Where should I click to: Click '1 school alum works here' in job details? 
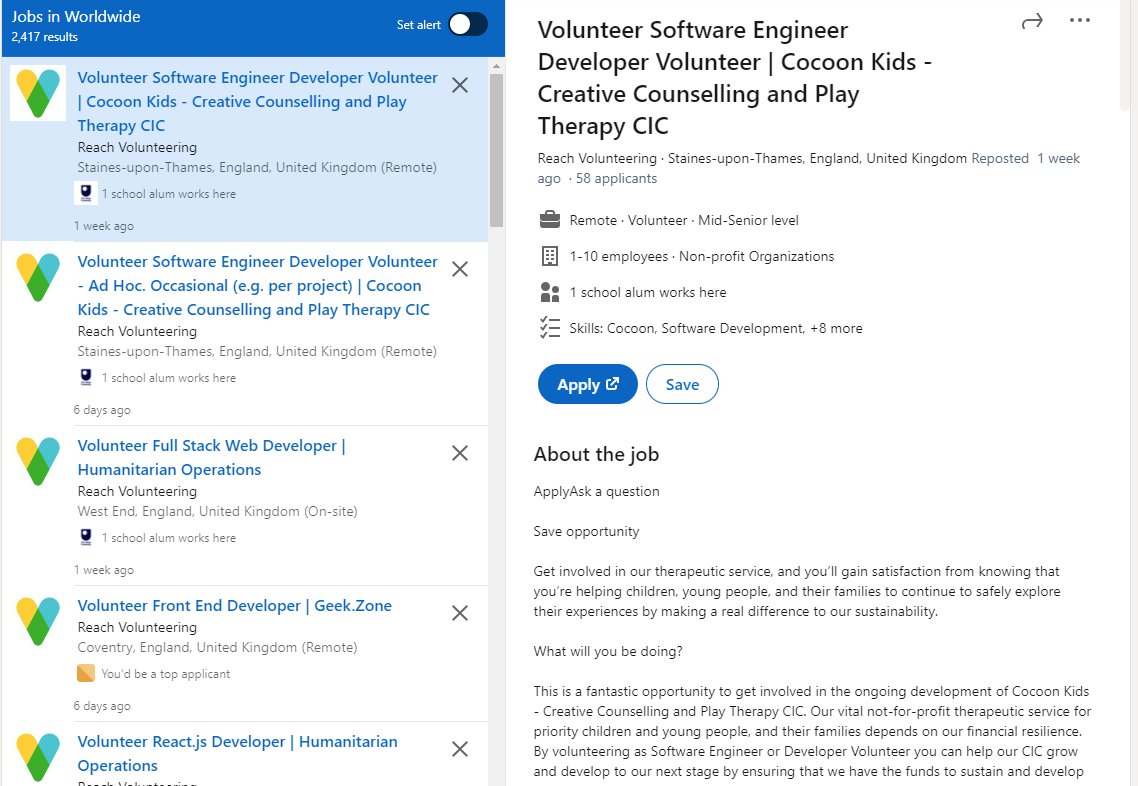point(647,292)
